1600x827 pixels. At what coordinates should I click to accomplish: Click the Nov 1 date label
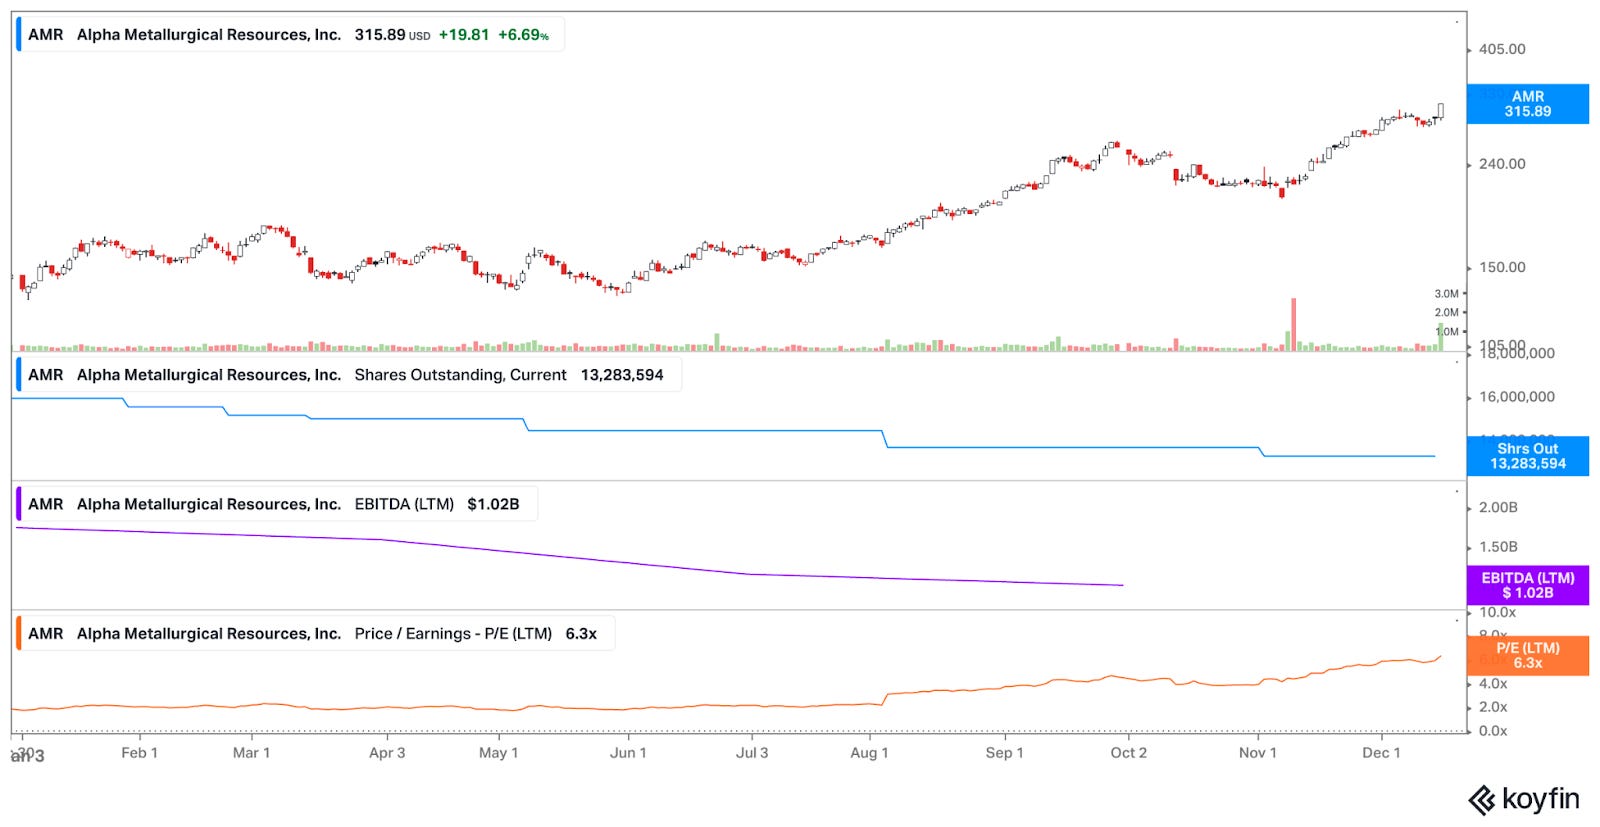(x=1257, y=753)
